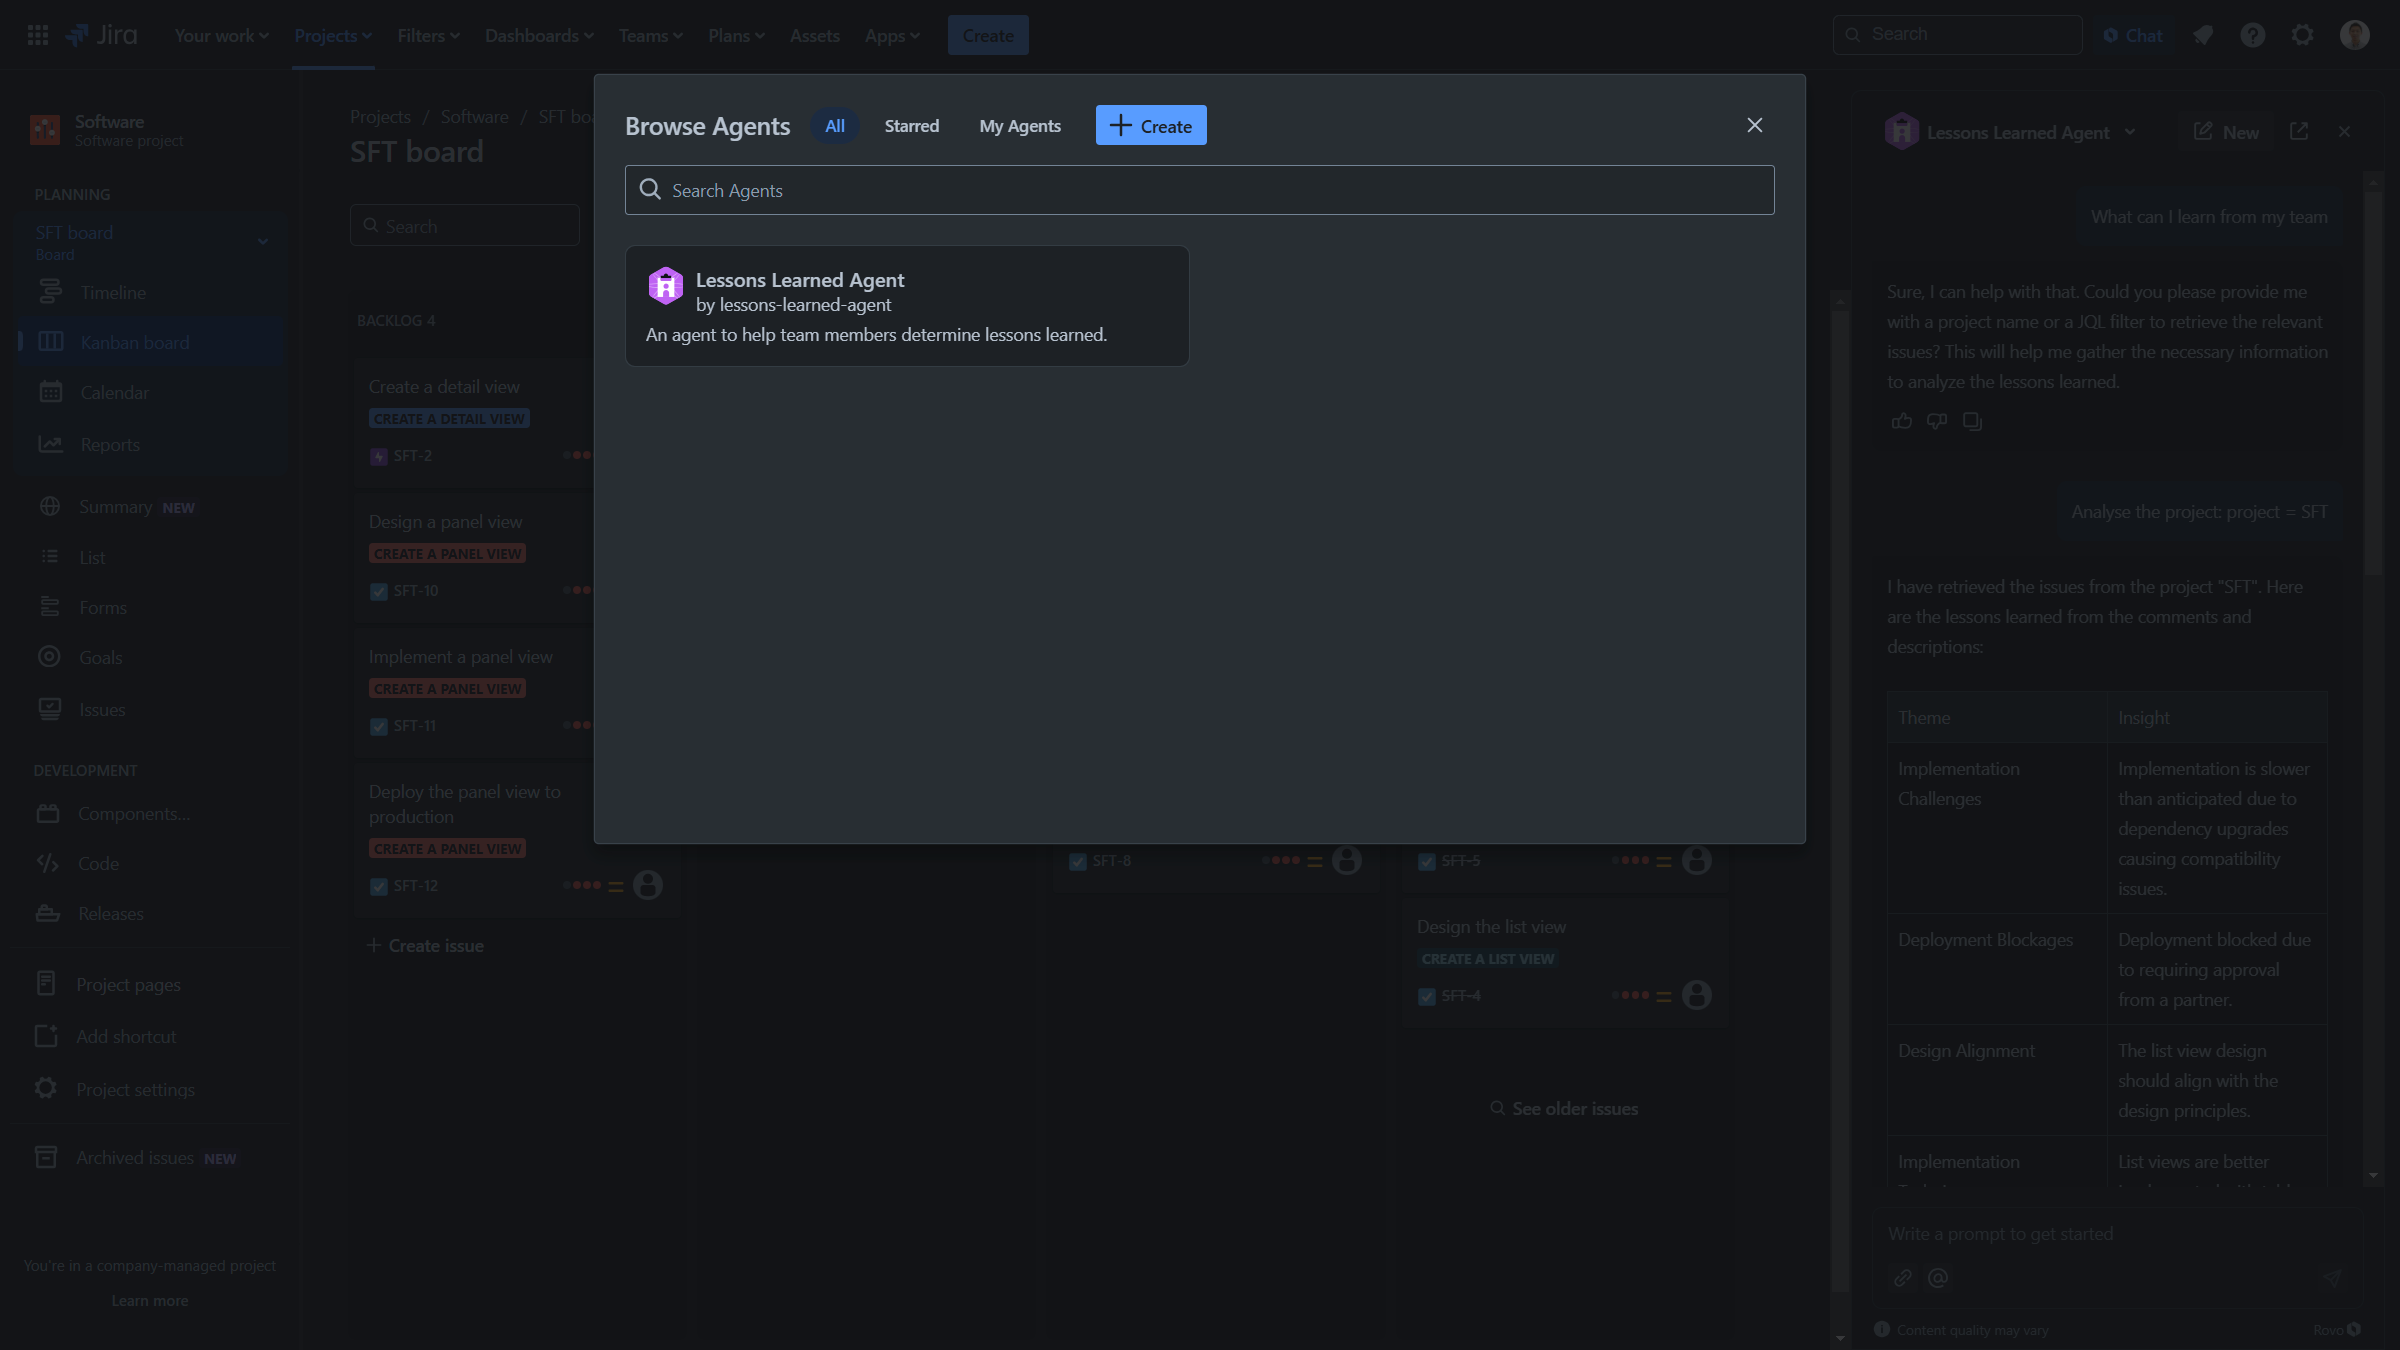
Task: Switch to the My Agents filter
Action: [1019, 126]
